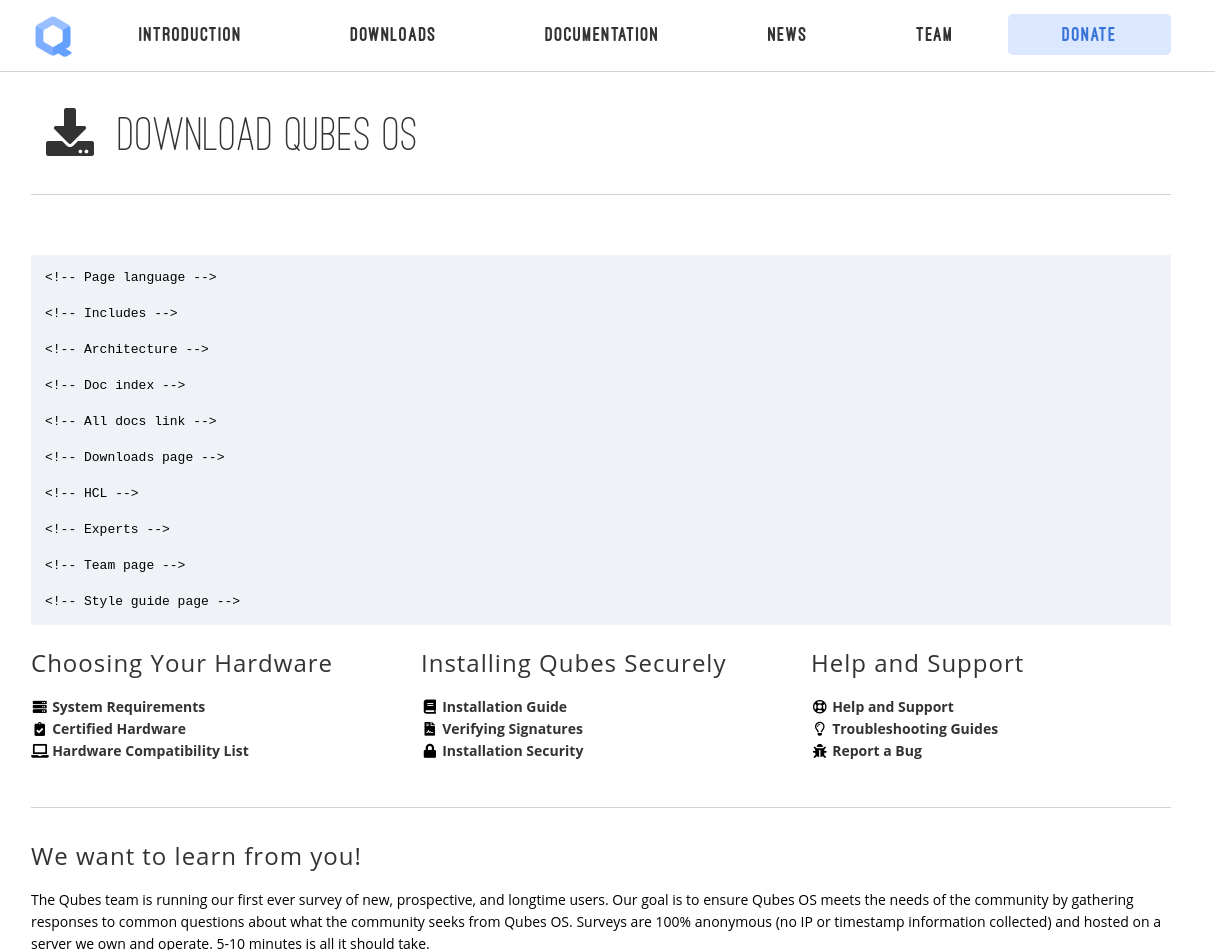Click the "<!-- All docs link -->" code line
The height and width of the screenshot is (950, 1215).
pos(131,421)
